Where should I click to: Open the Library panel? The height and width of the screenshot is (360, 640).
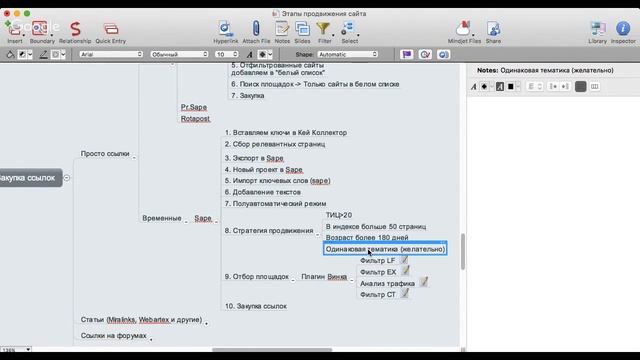pyautogui.click(x=598, y=29)
